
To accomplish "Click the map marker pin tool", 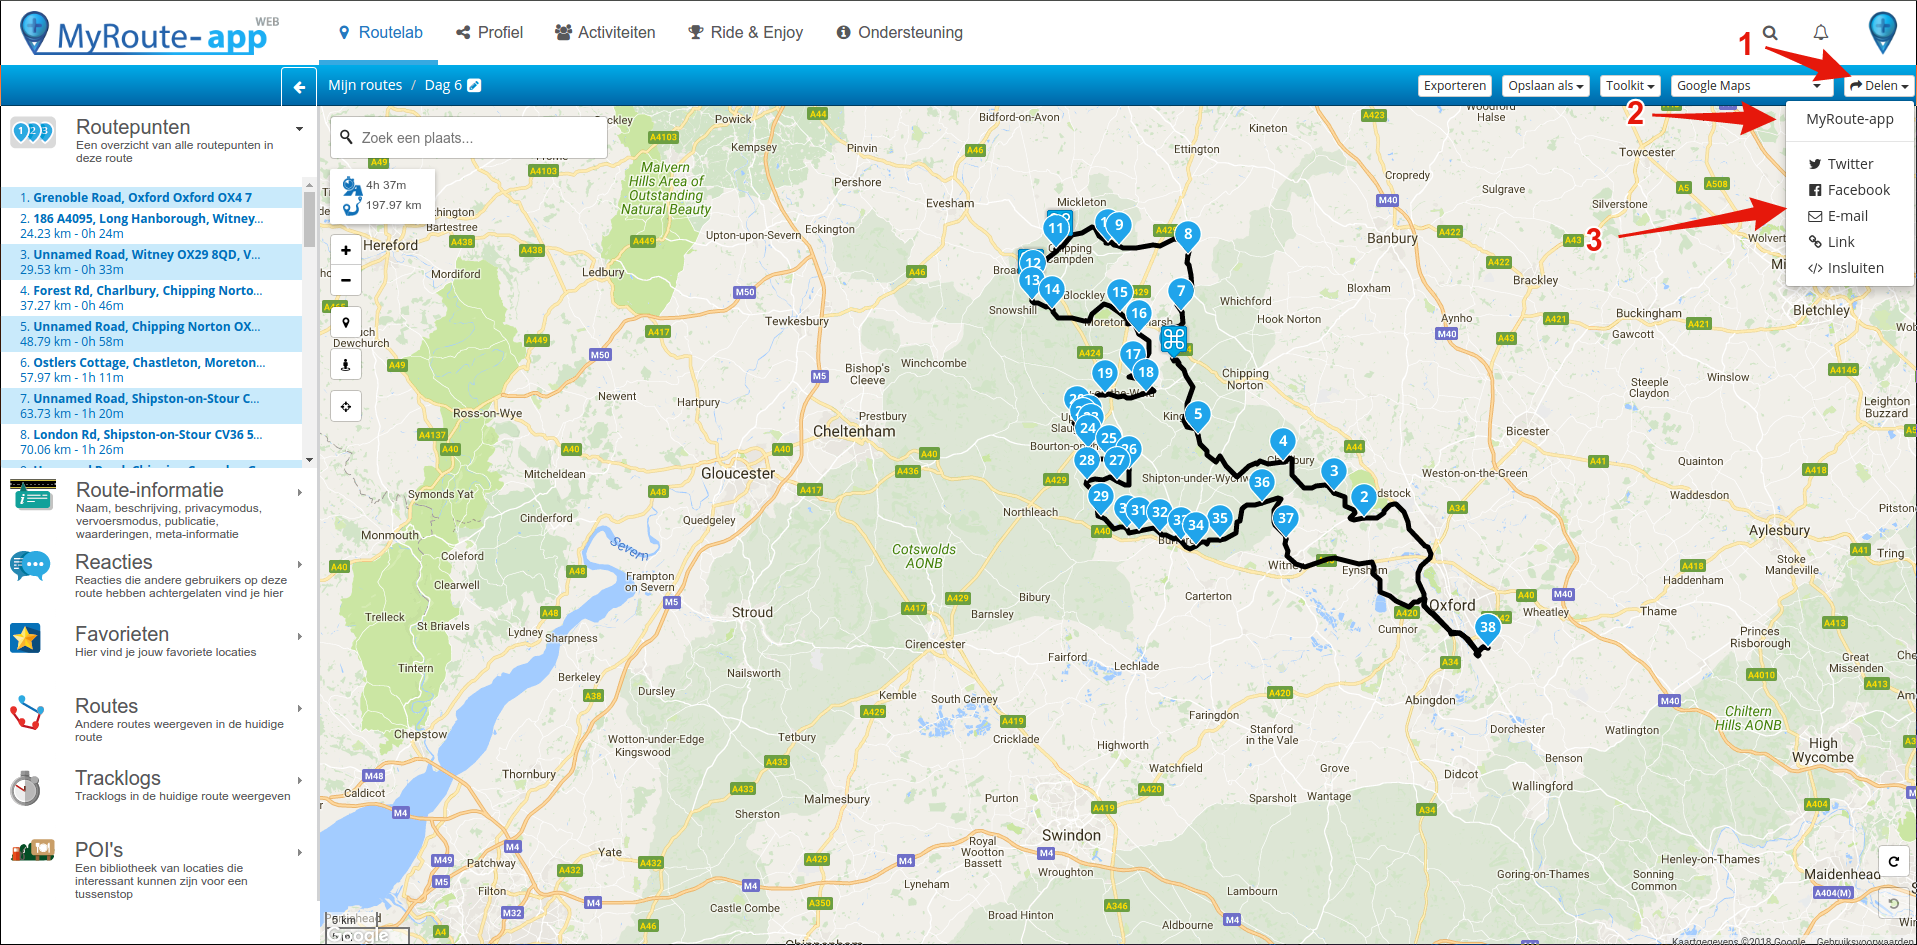I will pos(346,323).
